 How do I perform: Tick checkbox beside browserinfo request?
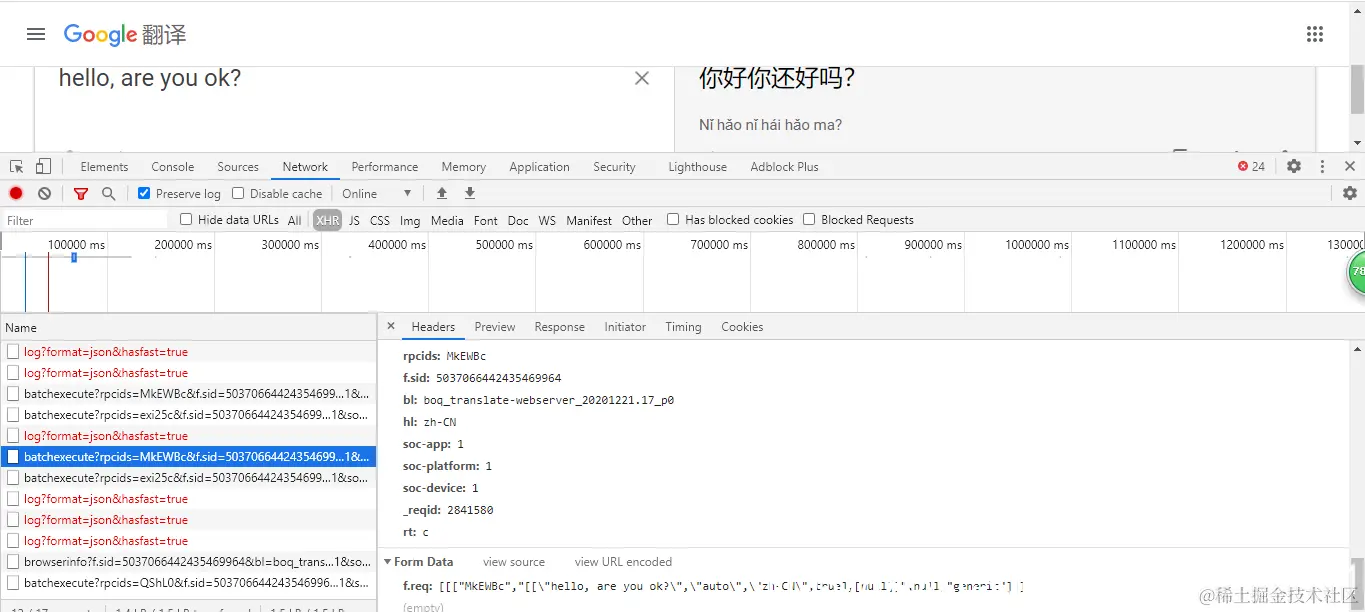tap(13, 562)
